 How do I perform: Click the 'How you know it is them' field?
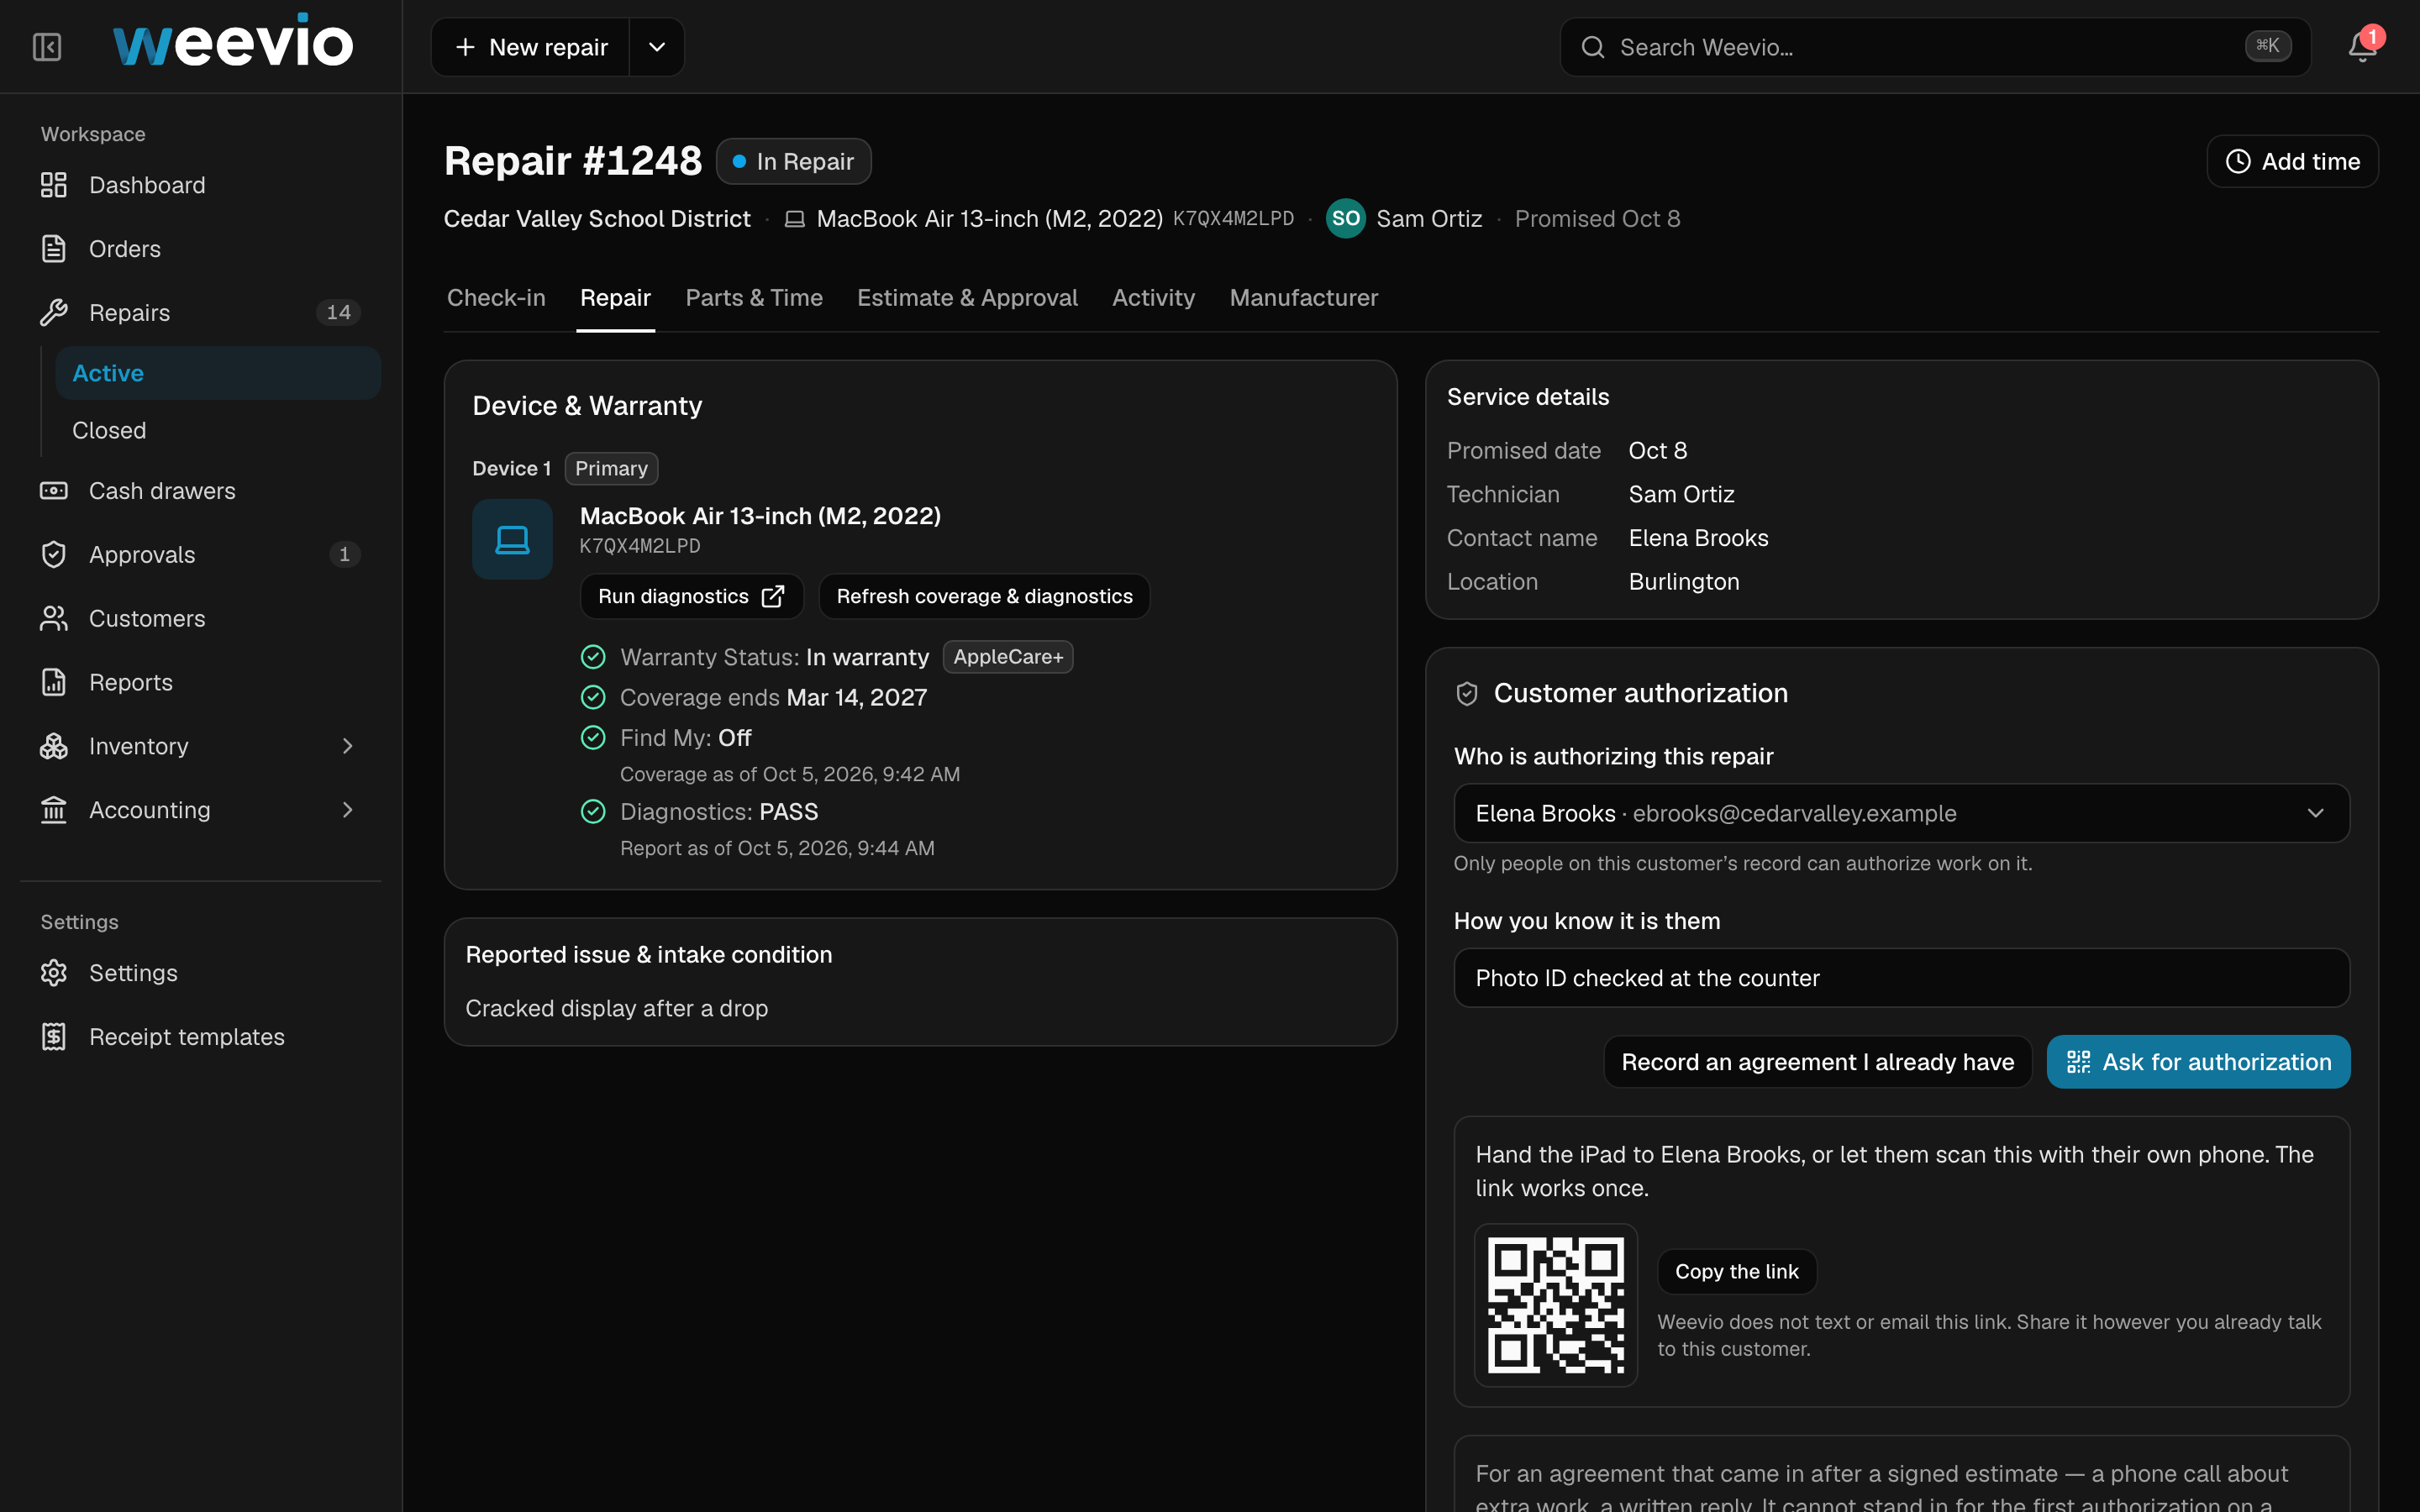[x=1901, y=978]
